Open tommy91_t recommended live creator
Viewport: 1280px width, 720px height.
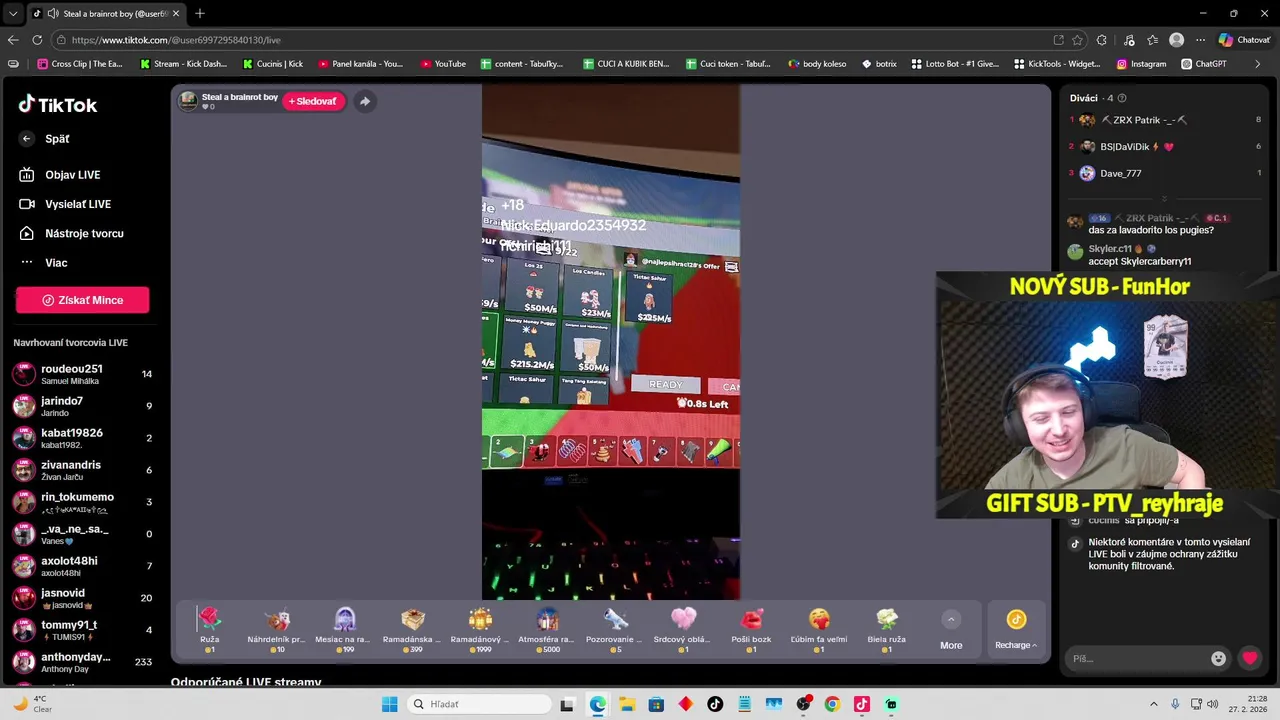pyautogui.click(x=82, y=630)
